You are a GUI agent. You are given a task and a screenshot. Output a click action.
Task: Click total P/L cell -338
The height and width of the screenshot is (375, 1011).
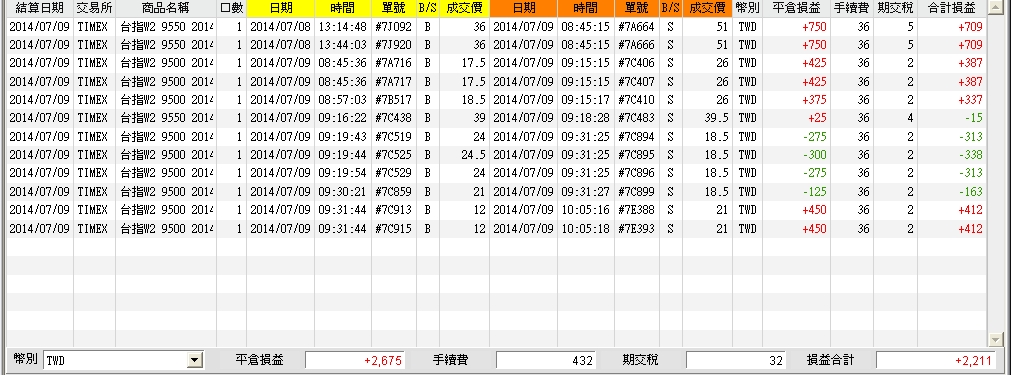[952, 155]
